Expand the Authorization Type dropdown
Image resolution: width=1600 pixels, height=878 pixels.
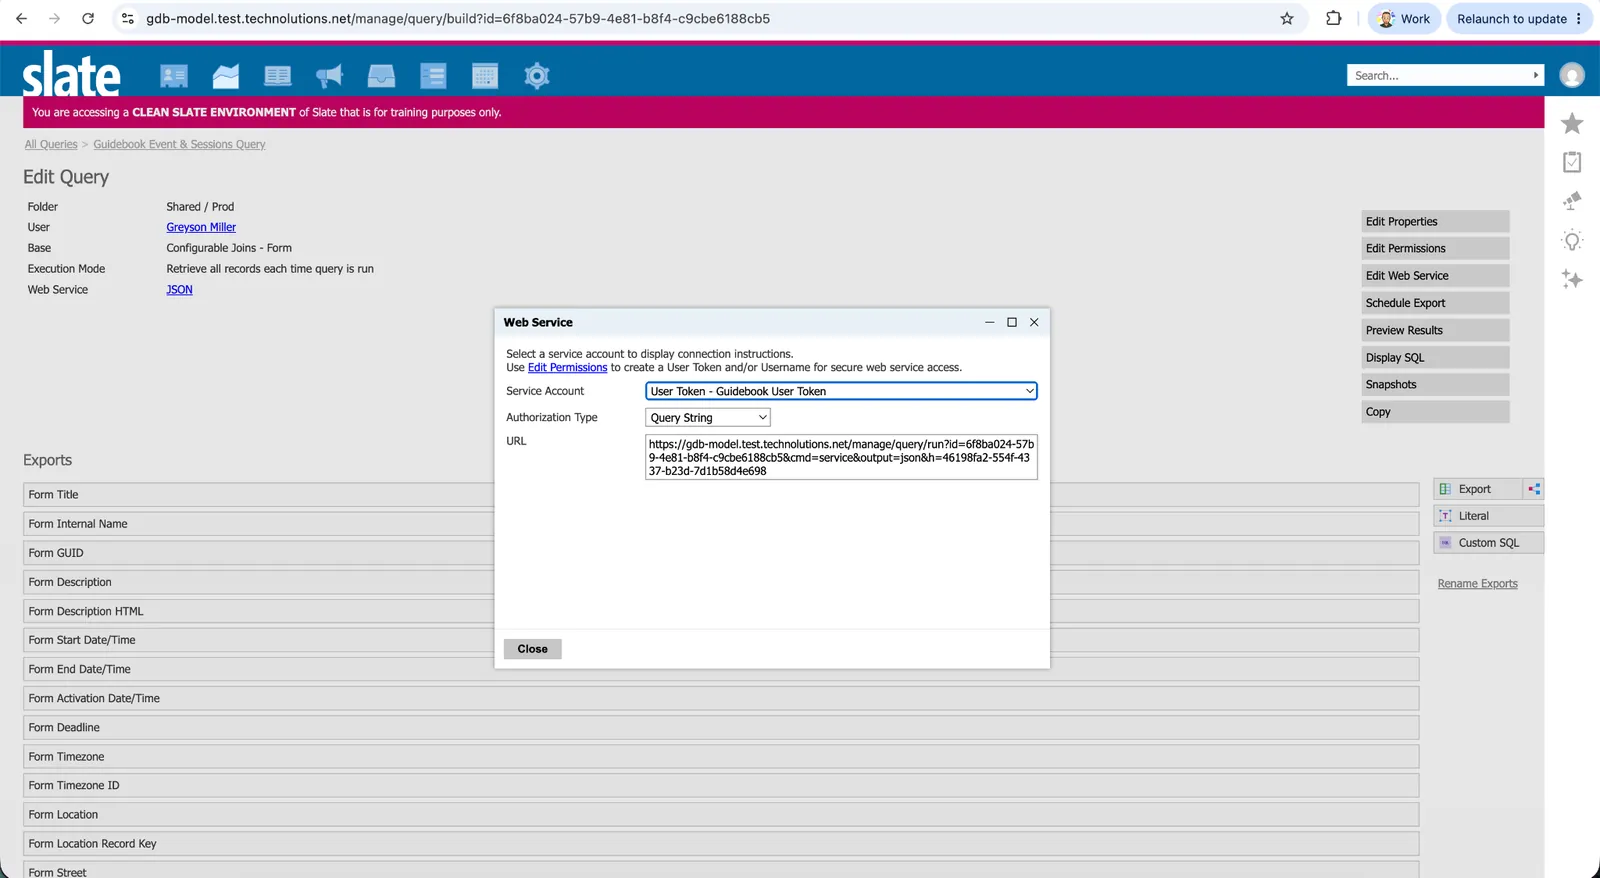point(708,418)
